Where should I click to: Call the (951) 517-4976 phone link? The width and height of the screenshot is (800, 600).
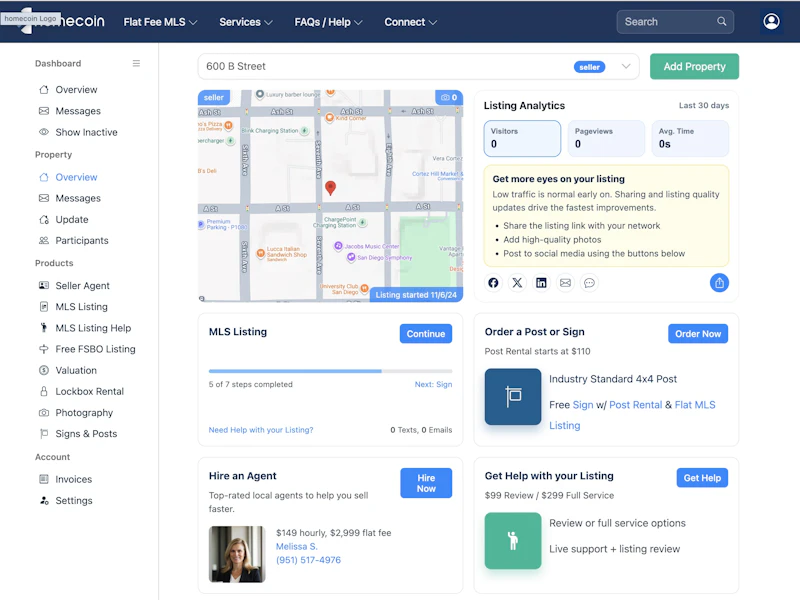click(x=308, y=560)
